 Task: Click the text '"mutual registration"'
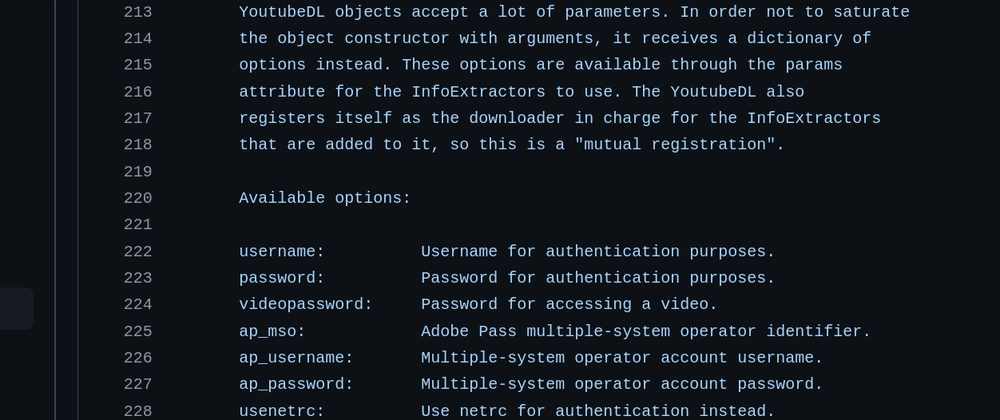point(675,145)
